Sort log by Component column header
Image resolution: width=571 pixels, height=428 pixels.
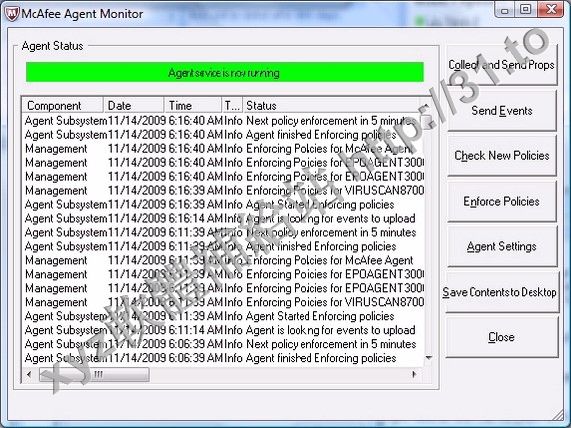point(63,106)
